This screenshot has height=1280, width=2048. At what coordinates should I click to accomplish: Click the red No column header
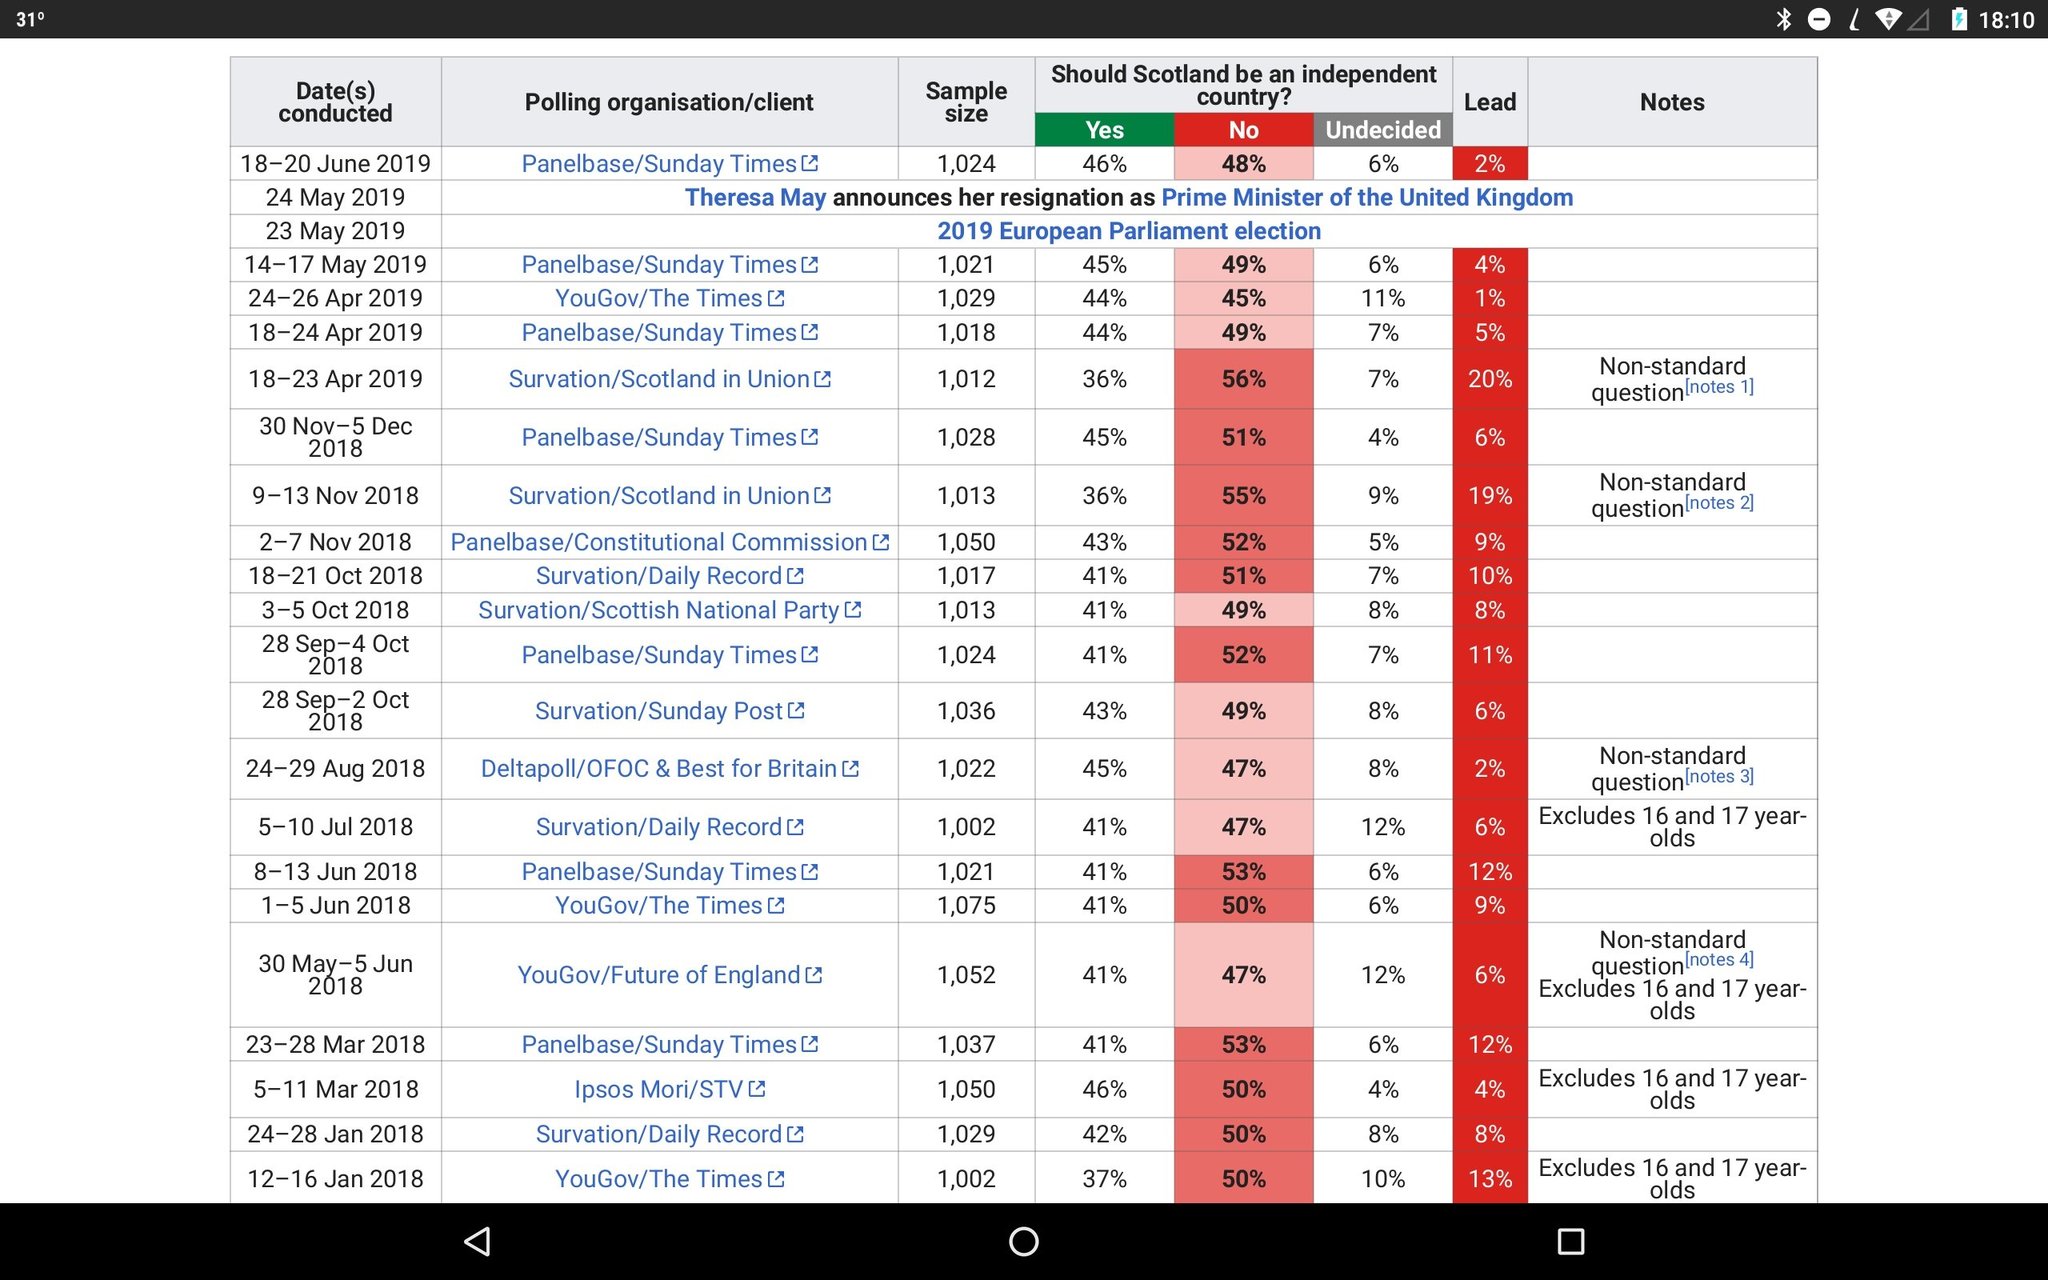tap(1243, 130)
